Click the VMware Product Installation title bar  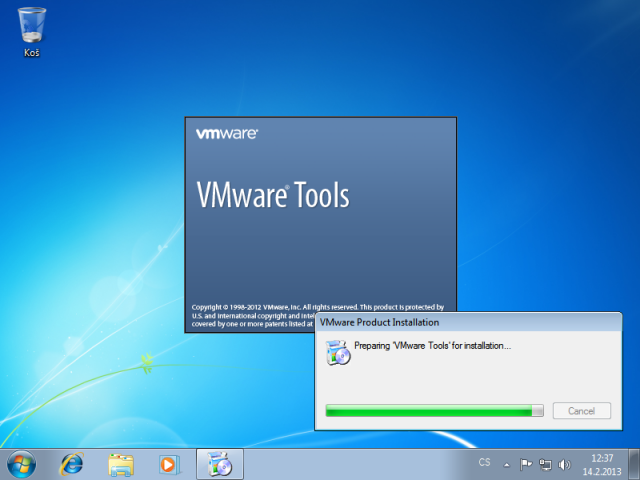[468, 322]
